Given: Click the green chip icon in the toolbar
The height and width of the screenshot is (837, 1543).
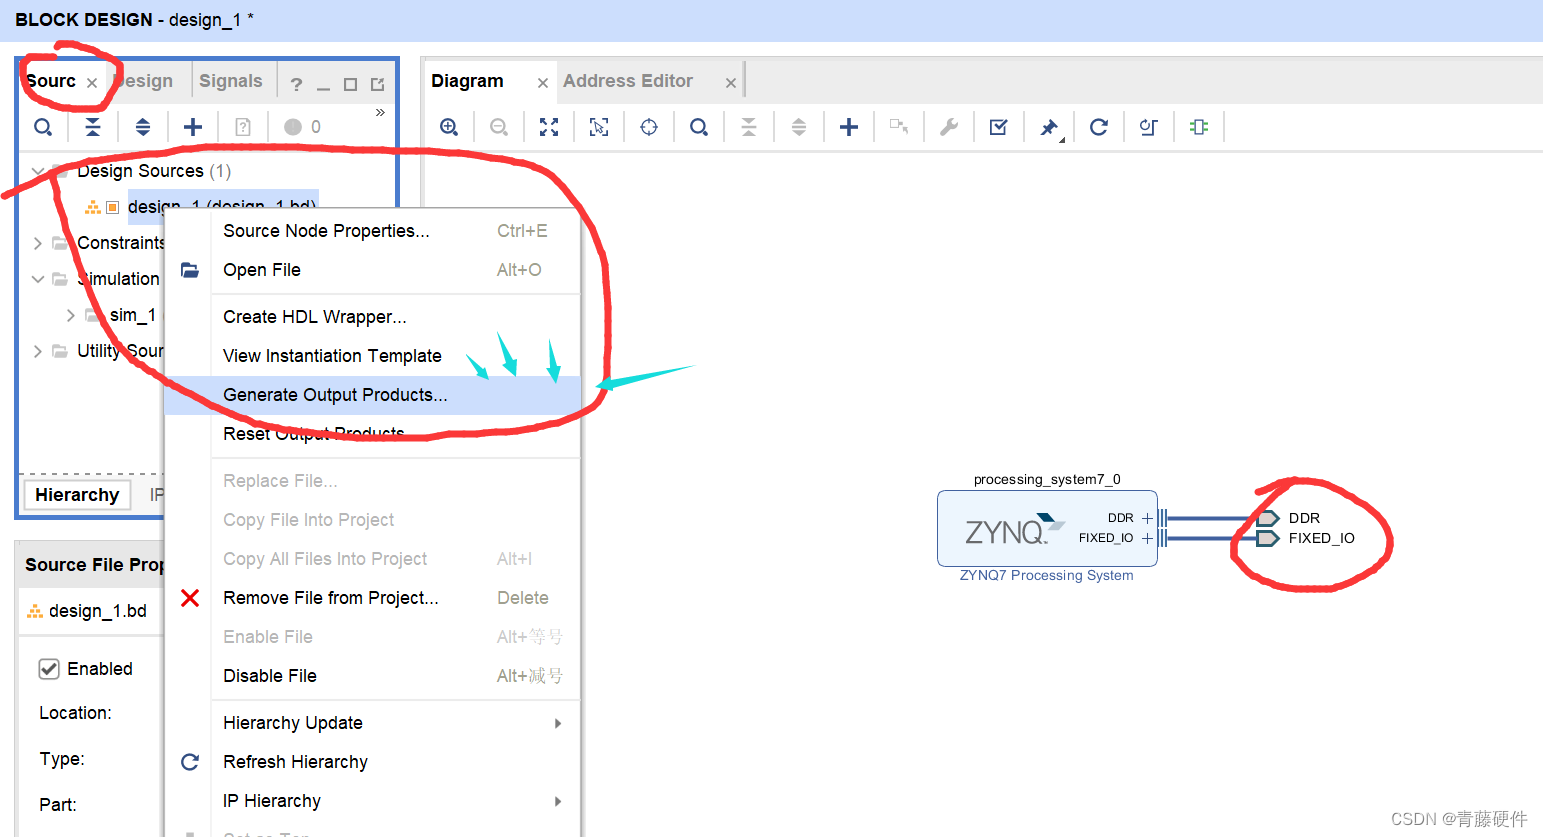Looking at the screenshot, I should click(1199, 127).
